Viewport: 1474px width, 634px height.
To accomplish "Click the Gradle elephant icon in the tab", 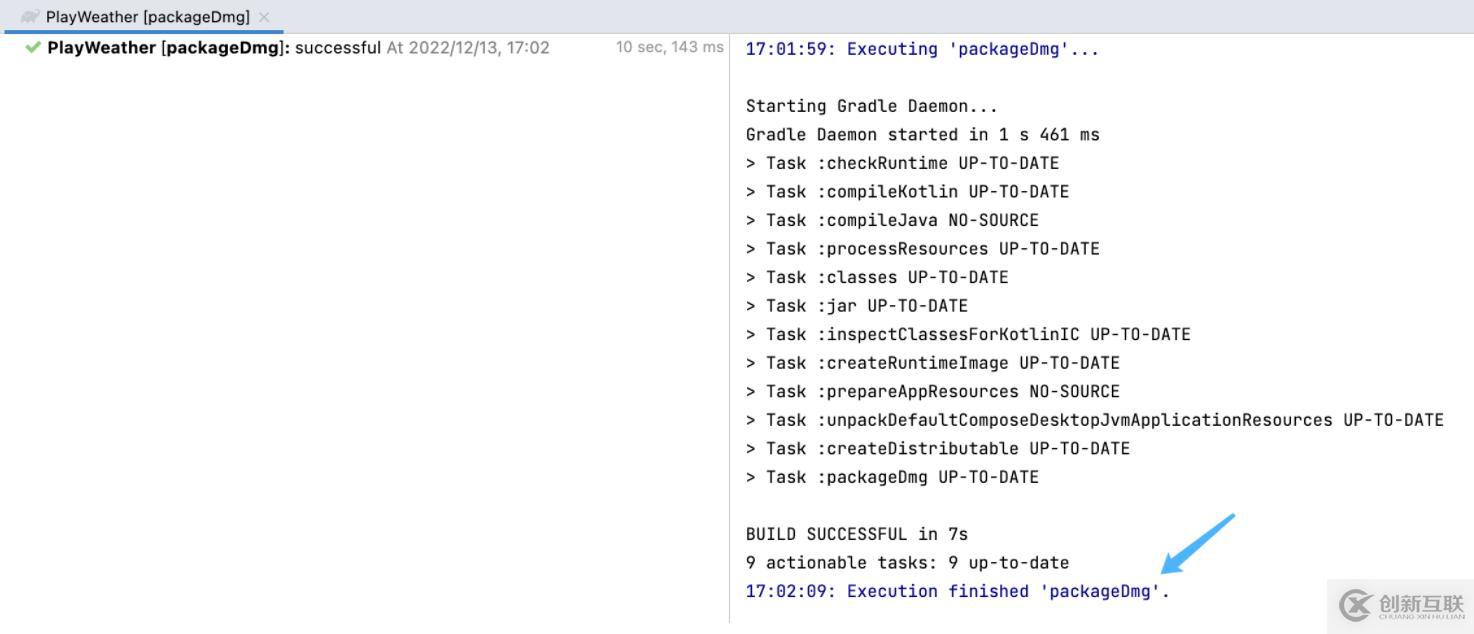I will click(x=30, y=17).
